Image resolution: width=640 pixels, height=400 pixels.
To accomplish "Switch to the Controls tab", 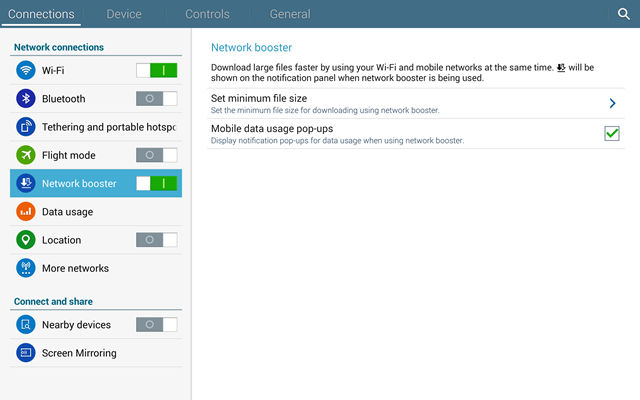I will coord(207,14).
